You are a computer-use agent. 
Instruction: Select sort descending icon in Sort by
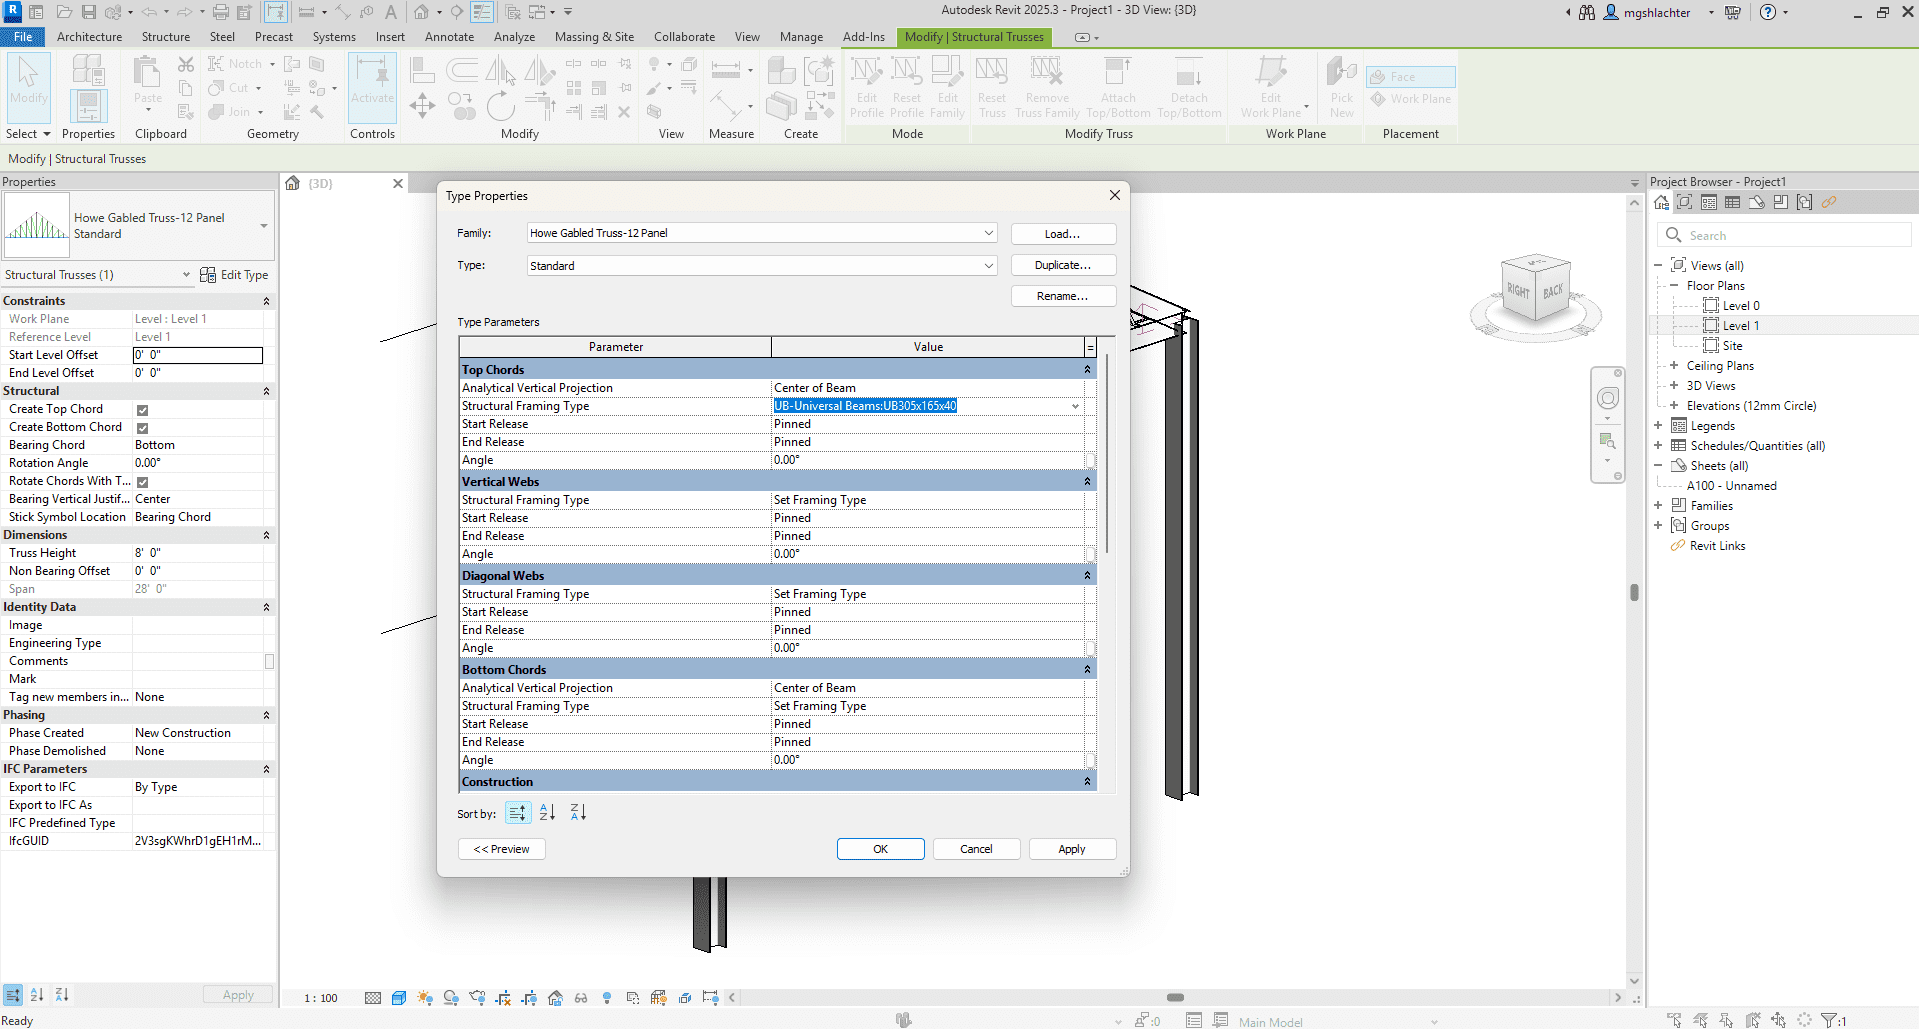tap(578, 813)
